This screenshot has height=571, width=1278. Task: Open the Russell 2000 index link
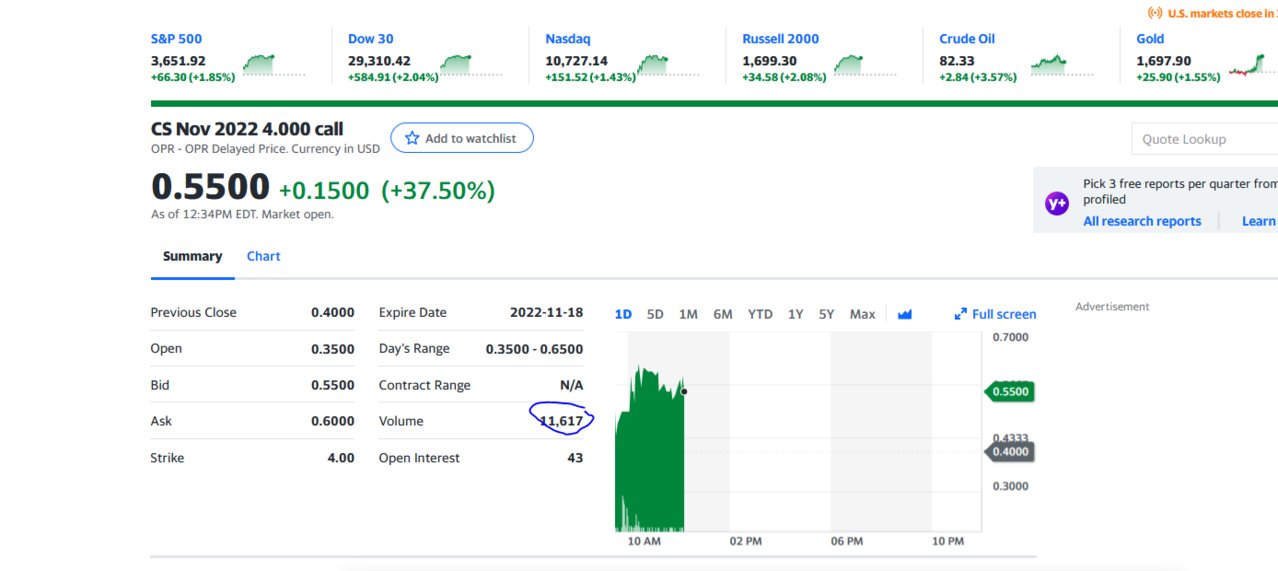tap(780, 39)
